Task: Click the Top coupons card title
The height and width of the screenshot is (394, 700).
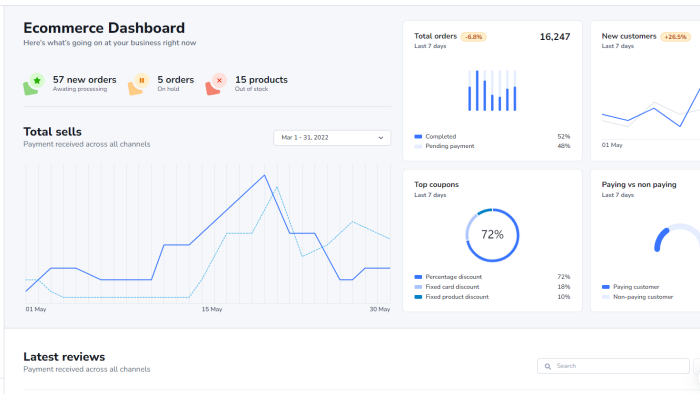Action: click(x=436, y=184)
